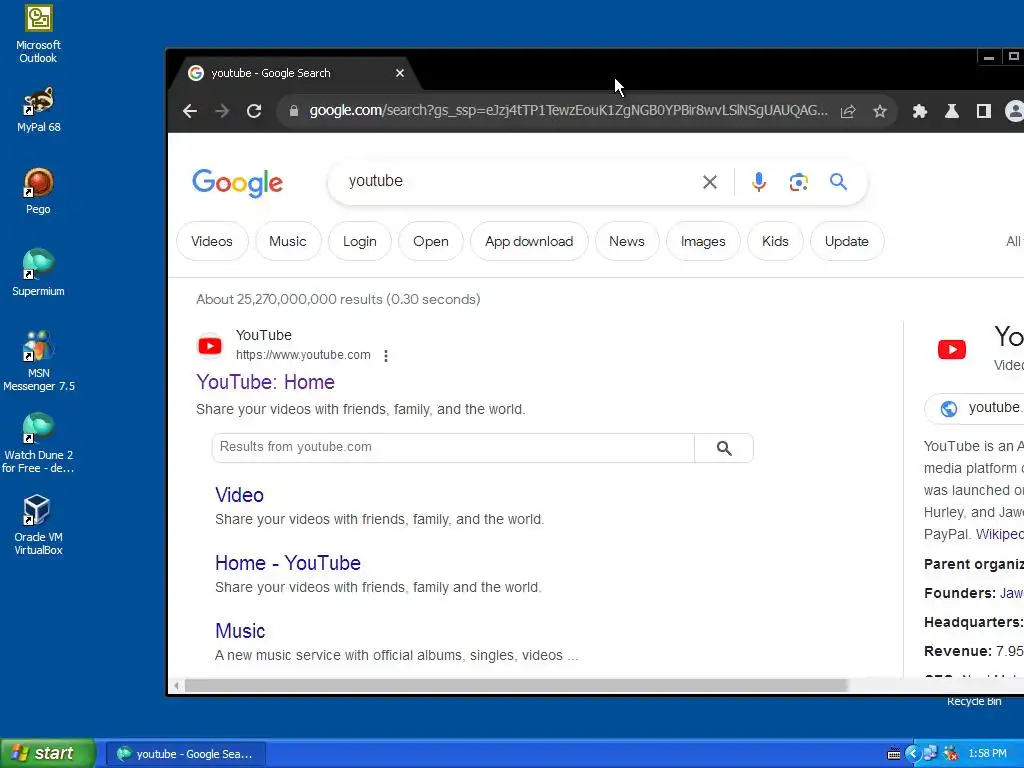Click the About 25,270,000,000 results text
The height and width of the screenshot is (768, 1024).
[x=338, y=299]
